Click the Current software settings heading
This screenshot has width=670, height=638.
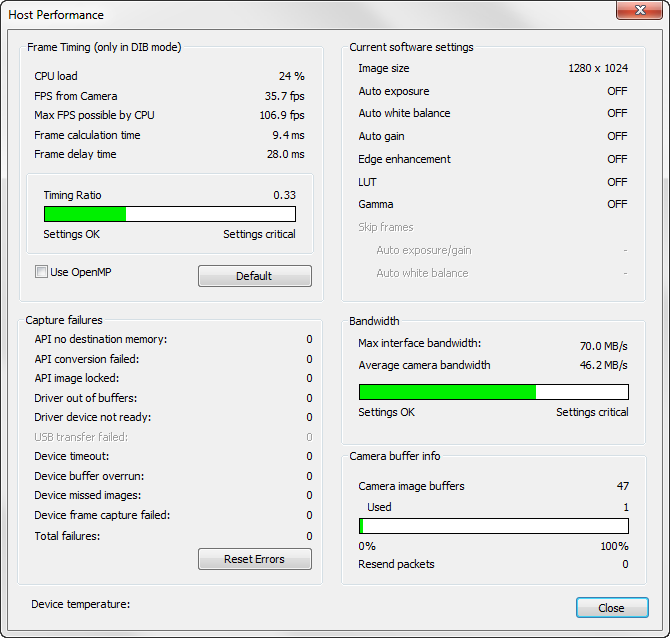[411, 47]
